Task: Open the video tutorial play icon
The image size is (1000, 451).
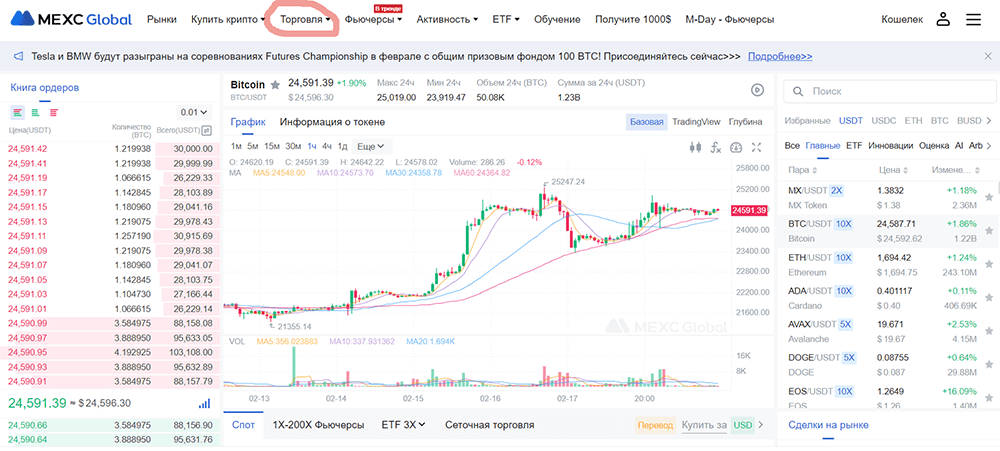Action: click(x=757, y=90)
